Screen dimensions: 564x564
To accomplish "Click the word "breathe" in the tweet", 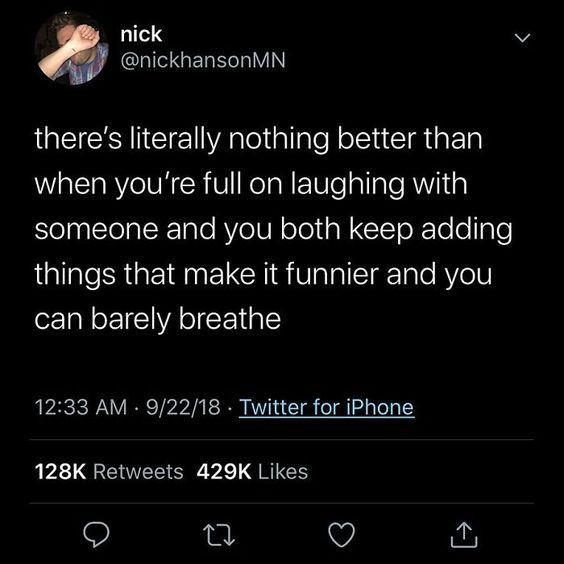I will 229,319.
